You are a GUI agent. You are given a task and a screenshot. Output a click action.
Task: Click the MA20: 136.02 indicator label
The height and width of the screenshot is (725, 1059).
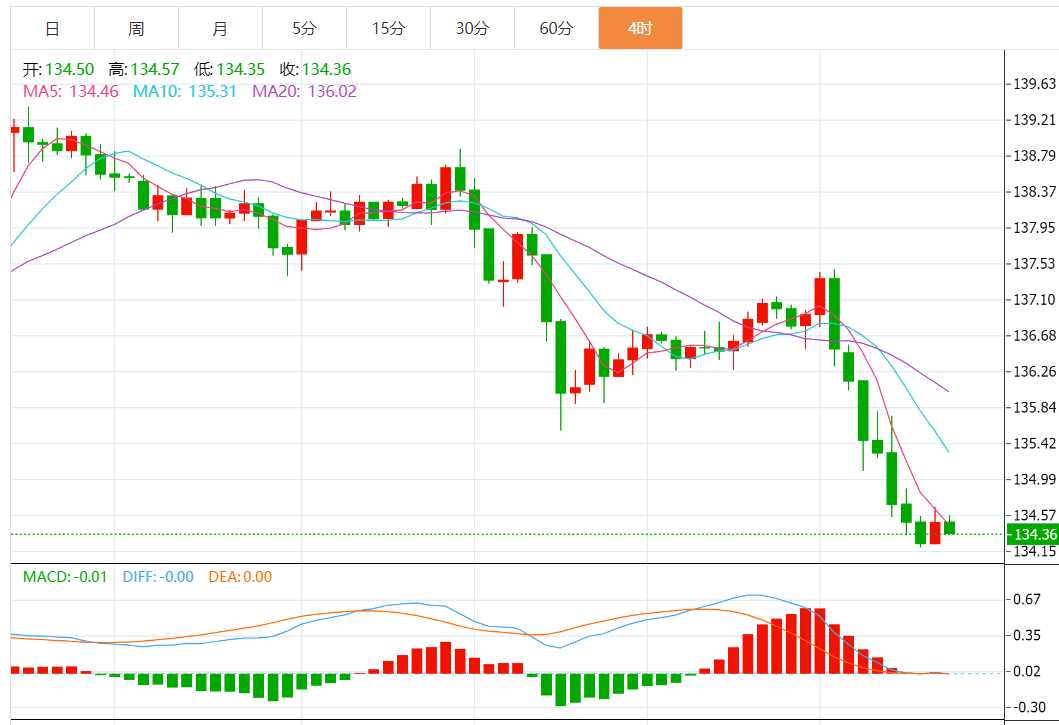[305, 91]
